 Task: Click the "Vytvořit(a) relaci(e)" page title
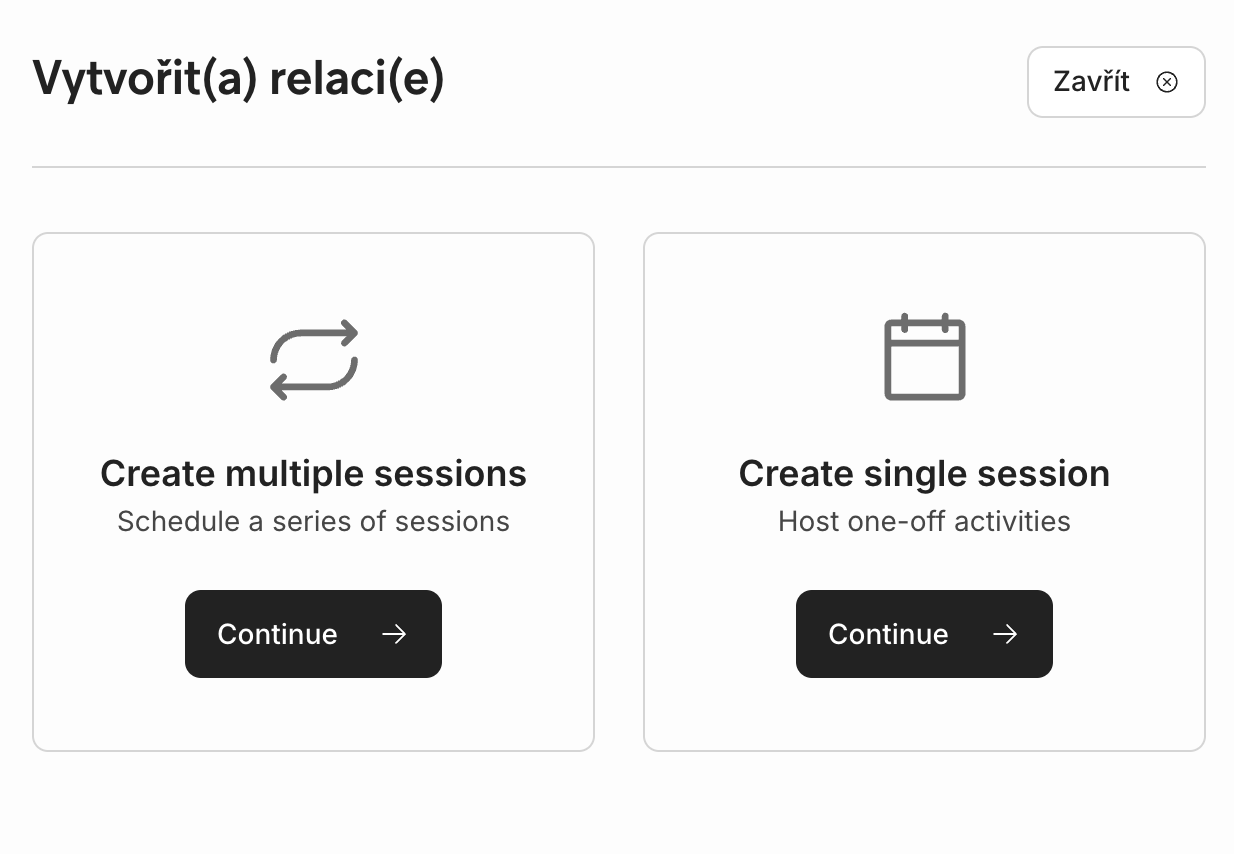point(238,79)
